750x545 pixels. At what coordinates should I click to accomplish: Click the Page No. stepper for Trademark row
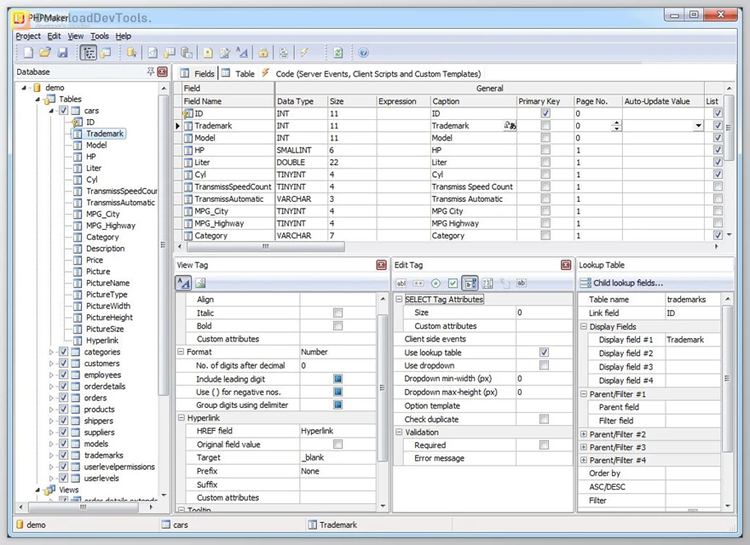(x=617, y=126)
